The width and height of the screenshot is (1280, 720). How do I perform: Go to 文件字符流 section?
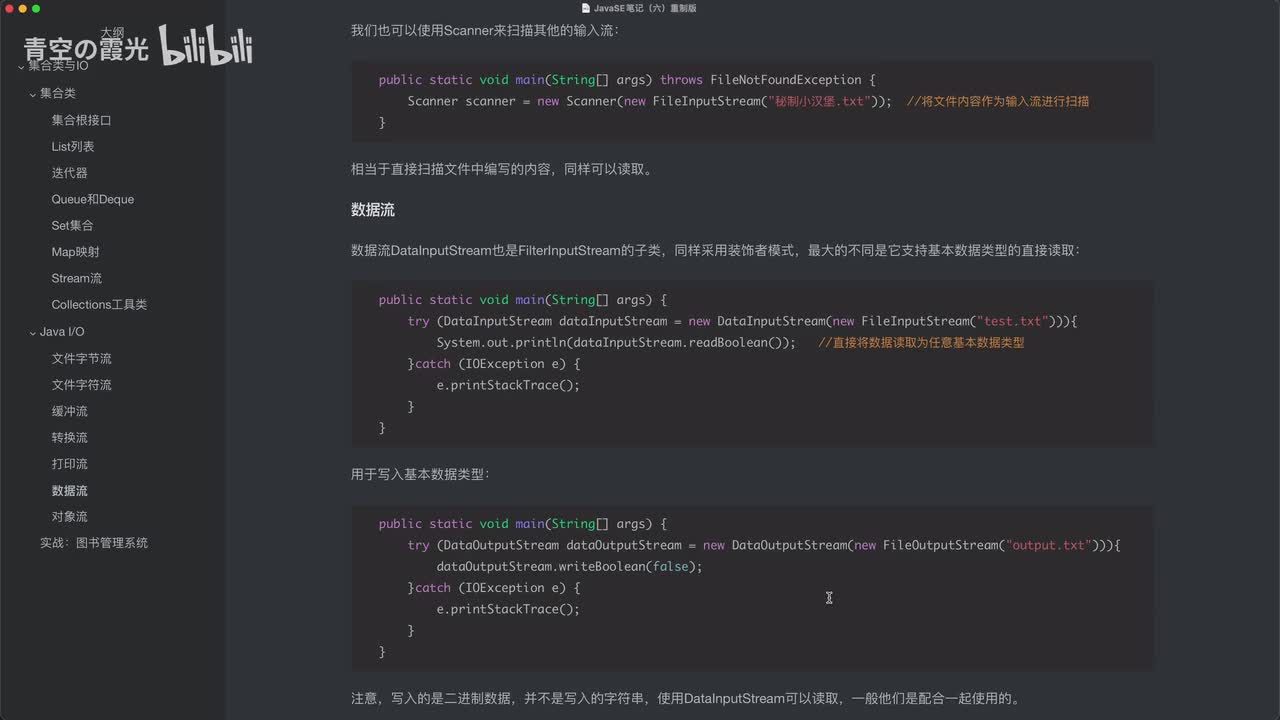(x=81, y=385)
